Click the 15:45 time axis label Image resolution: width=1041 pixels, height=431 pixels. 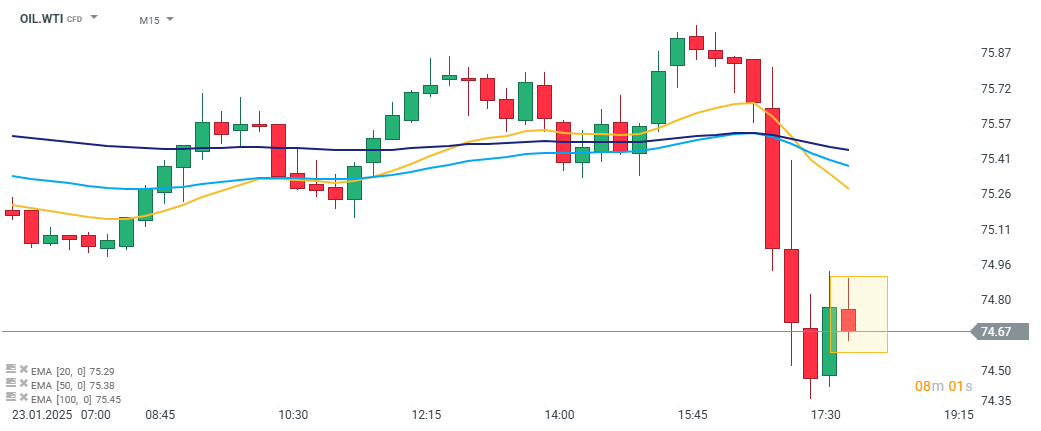click(x=692, y=414)
